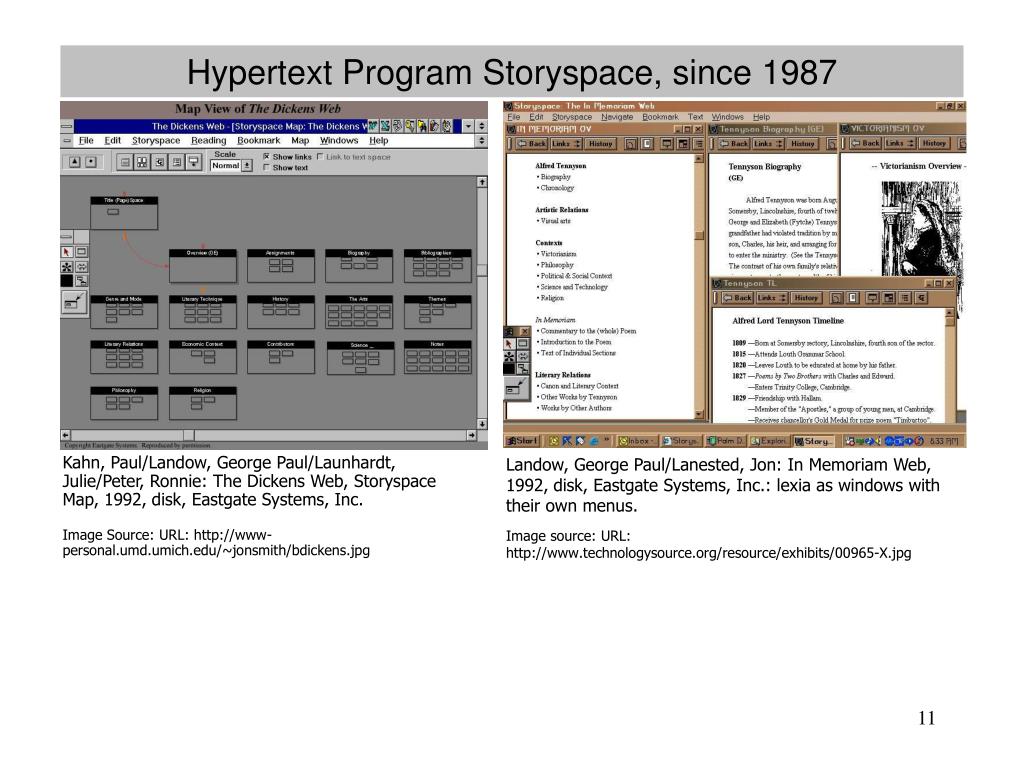Click the monitor icon in Tennyson TL toolbar

coord(872,298)
